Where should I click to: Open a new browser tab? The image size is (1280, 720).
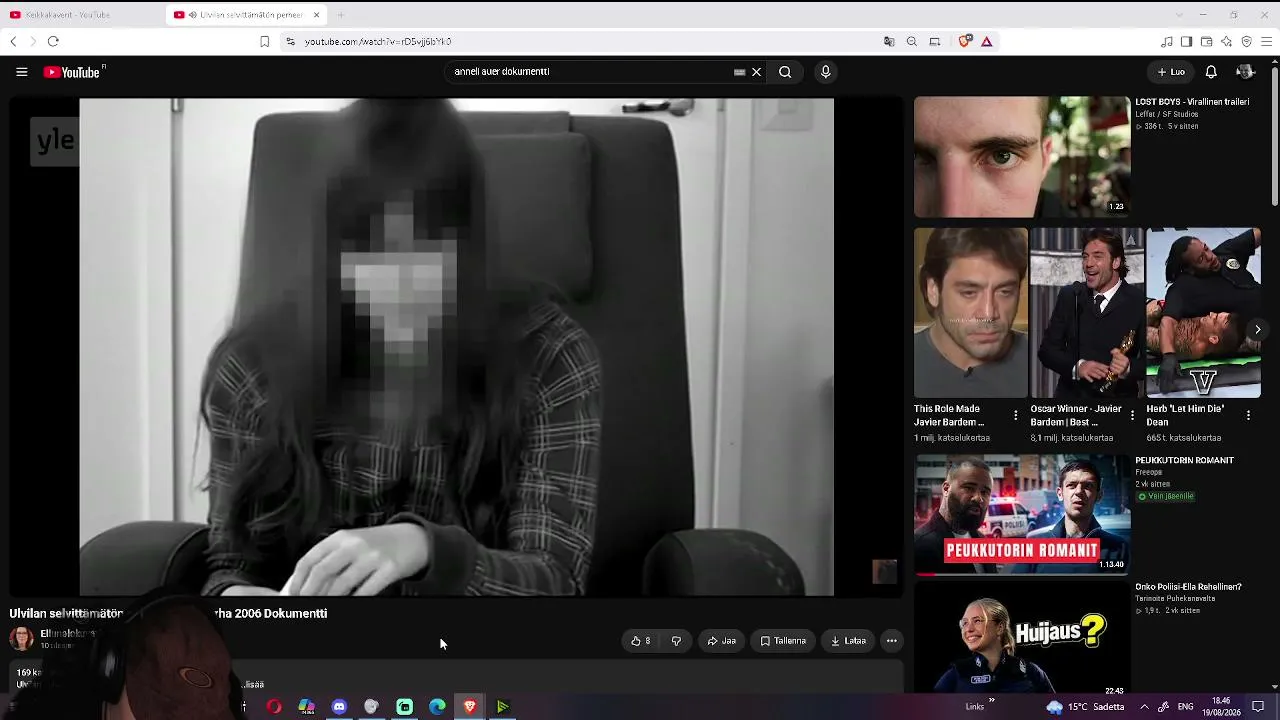tap(341, 15)
